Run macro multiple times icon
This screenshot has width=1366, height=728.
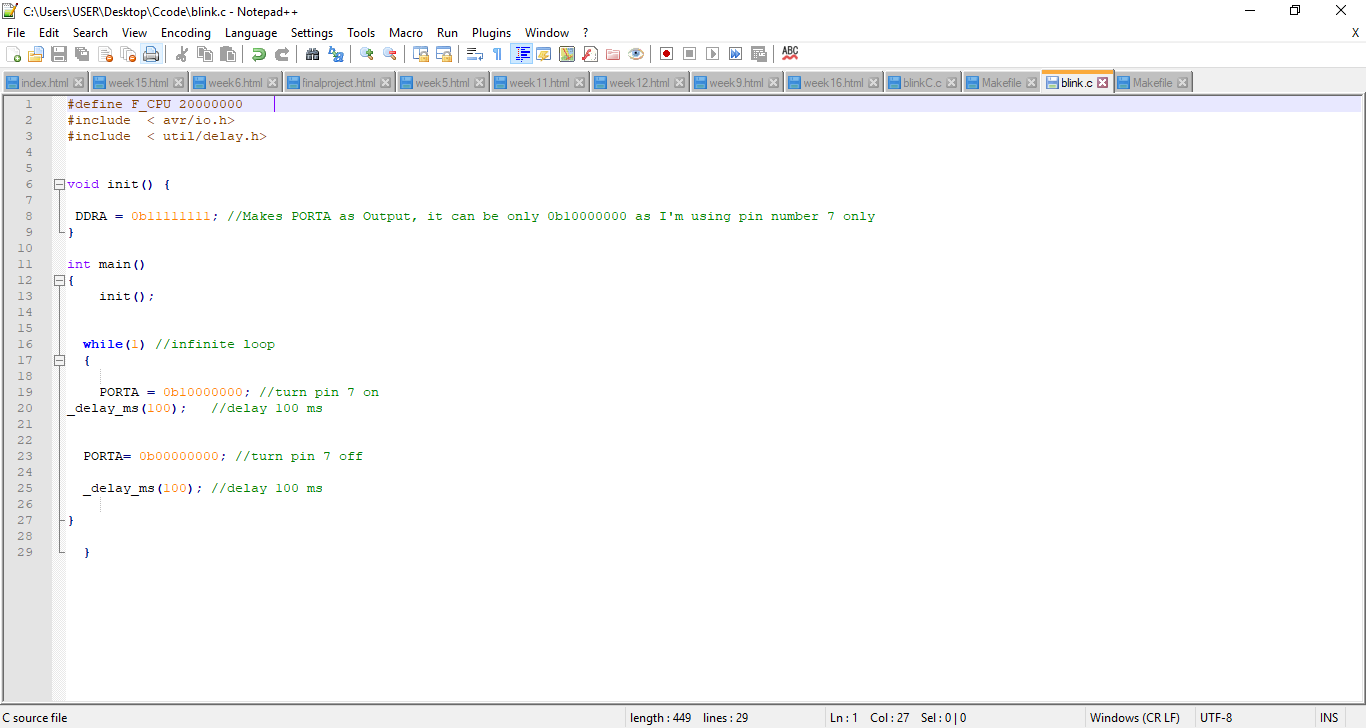[x=734, y=54]
